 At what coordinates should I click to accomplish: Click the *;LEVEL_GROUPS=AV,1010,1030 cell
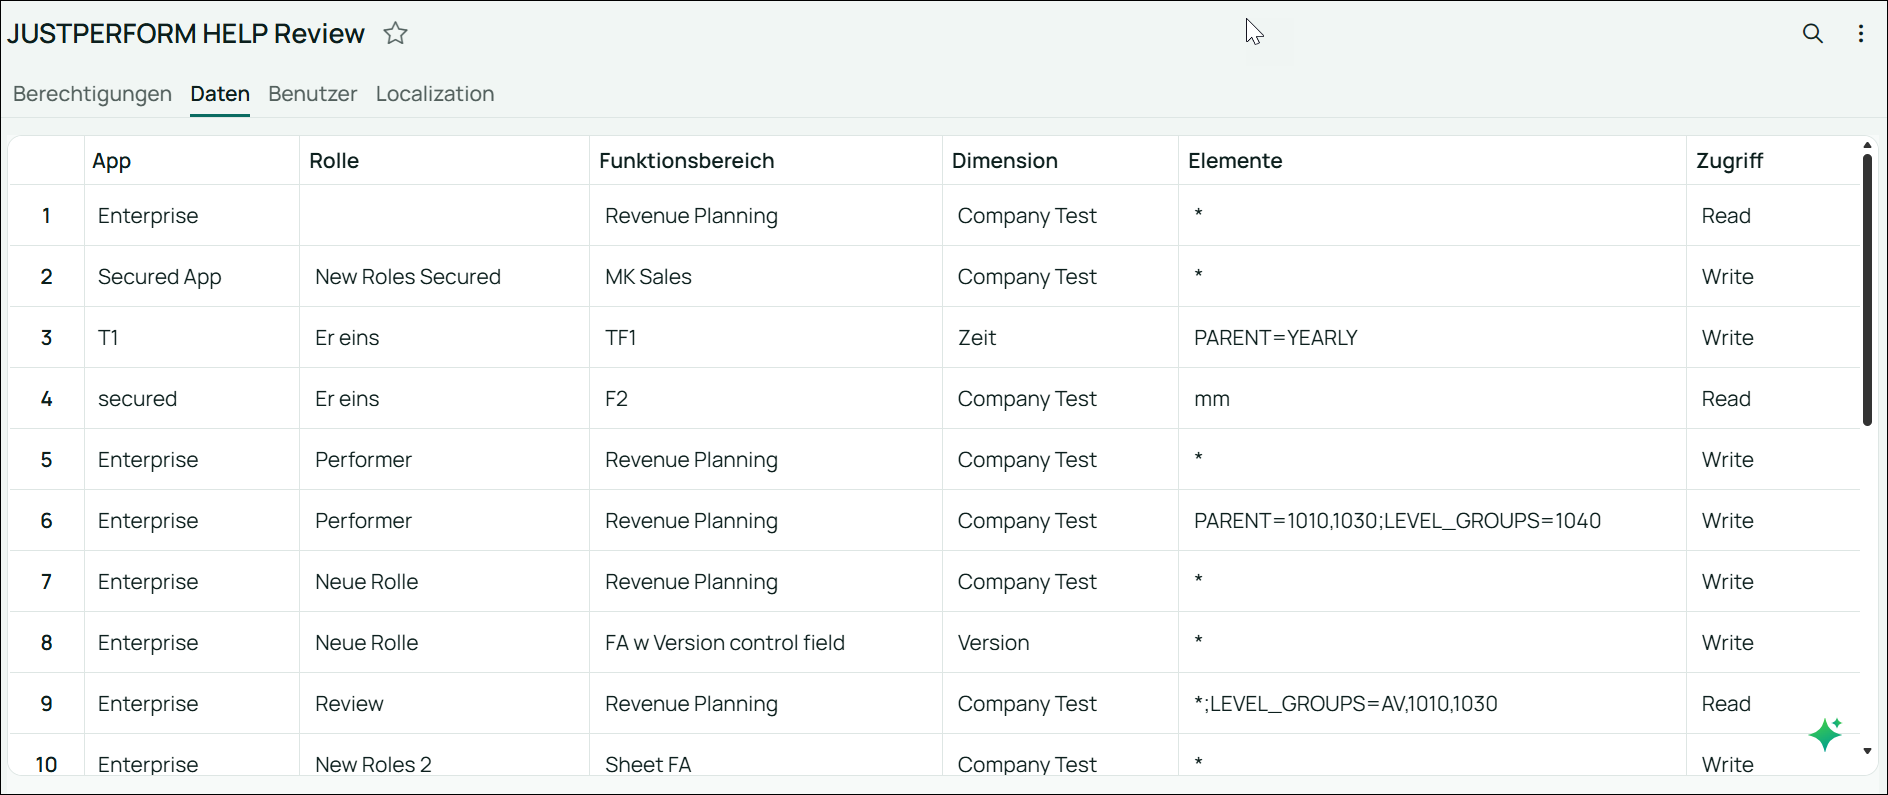coord(1432,704)
